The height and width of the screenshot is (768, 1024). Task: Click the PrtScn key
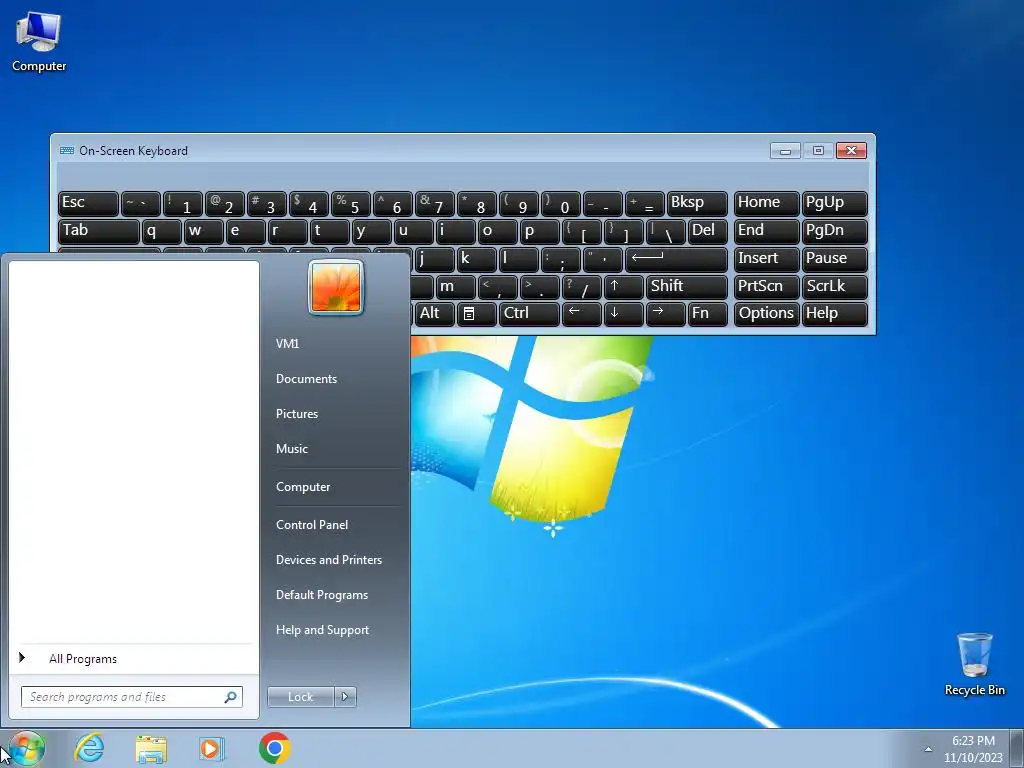(x=767, y=286)
